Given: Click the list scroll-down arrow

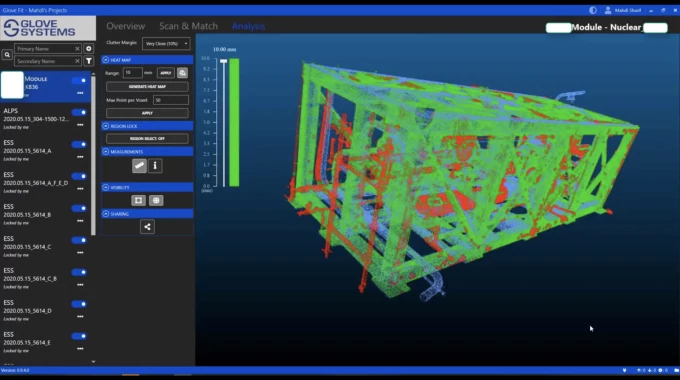Looking at the screenshot, I should (93, 361).
